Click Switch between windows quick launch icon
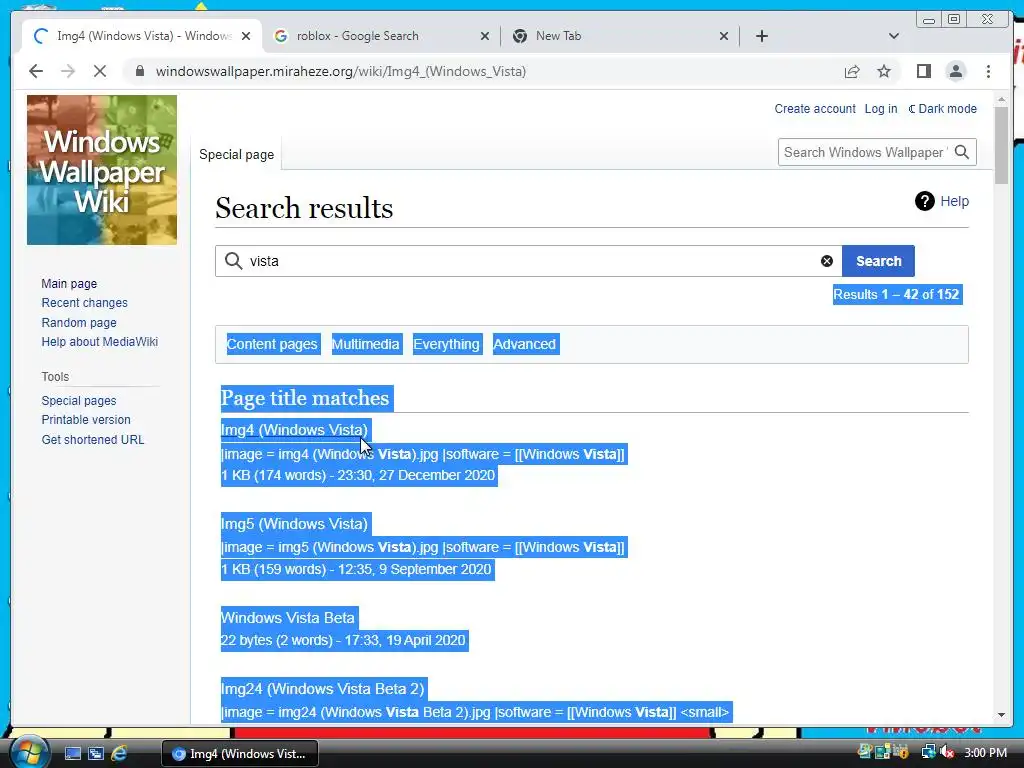1024x768 pixels. click(x=96, y=754)
